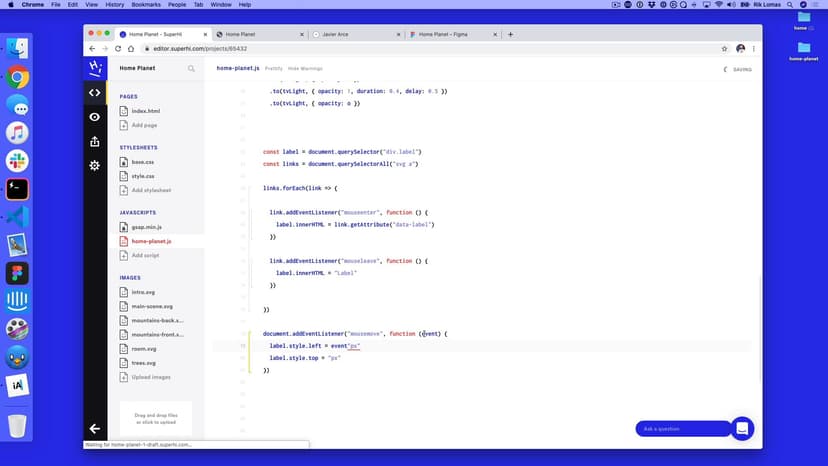The height and width of the screenshot is (466, 828).
Task: Toggle Hide Warnings in editor header
Action: pyautogui.click(x=305, y=69)
